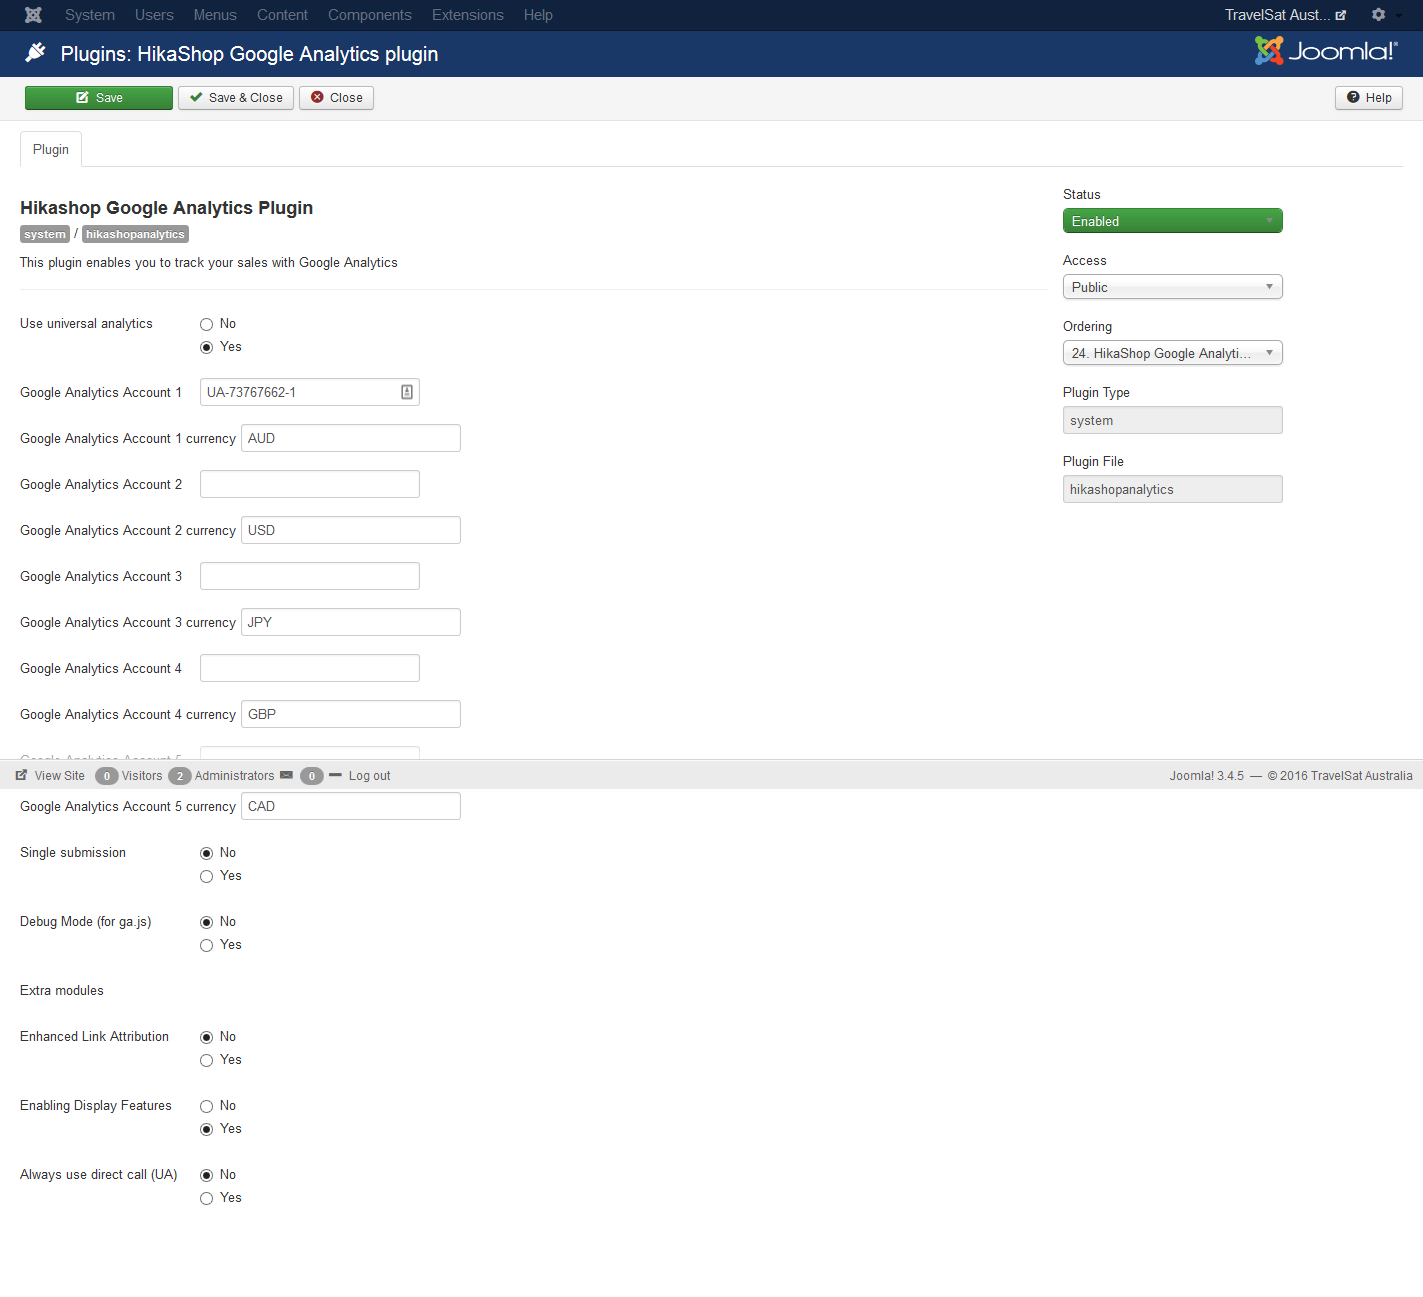1423x1297 pixels.
Task: Set Debug Mode (for ga.js) to No
Action: point(207,922)
